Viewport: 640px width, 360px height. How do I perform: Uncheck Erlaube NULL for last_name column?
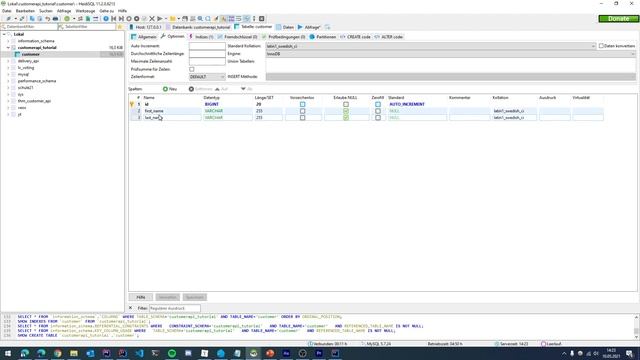(346, 118)
